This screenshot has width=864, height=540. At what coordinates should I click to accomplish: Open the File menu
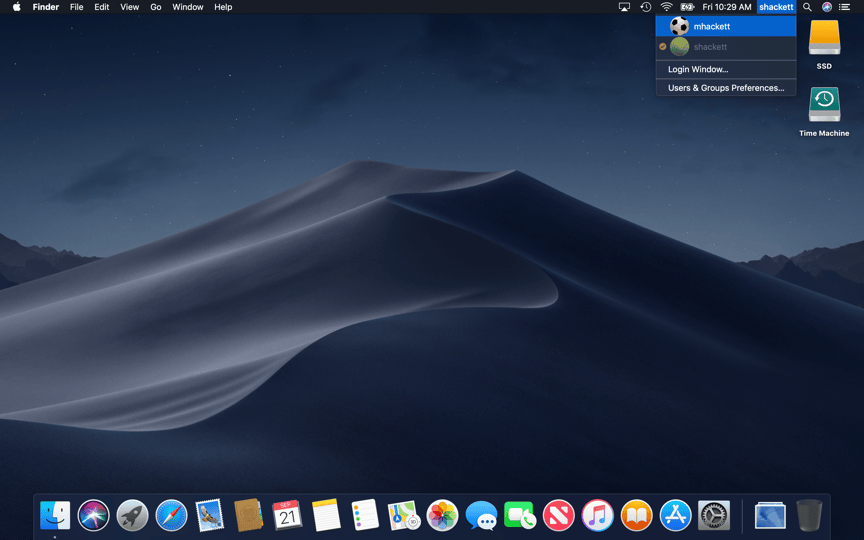pos(77,7)
